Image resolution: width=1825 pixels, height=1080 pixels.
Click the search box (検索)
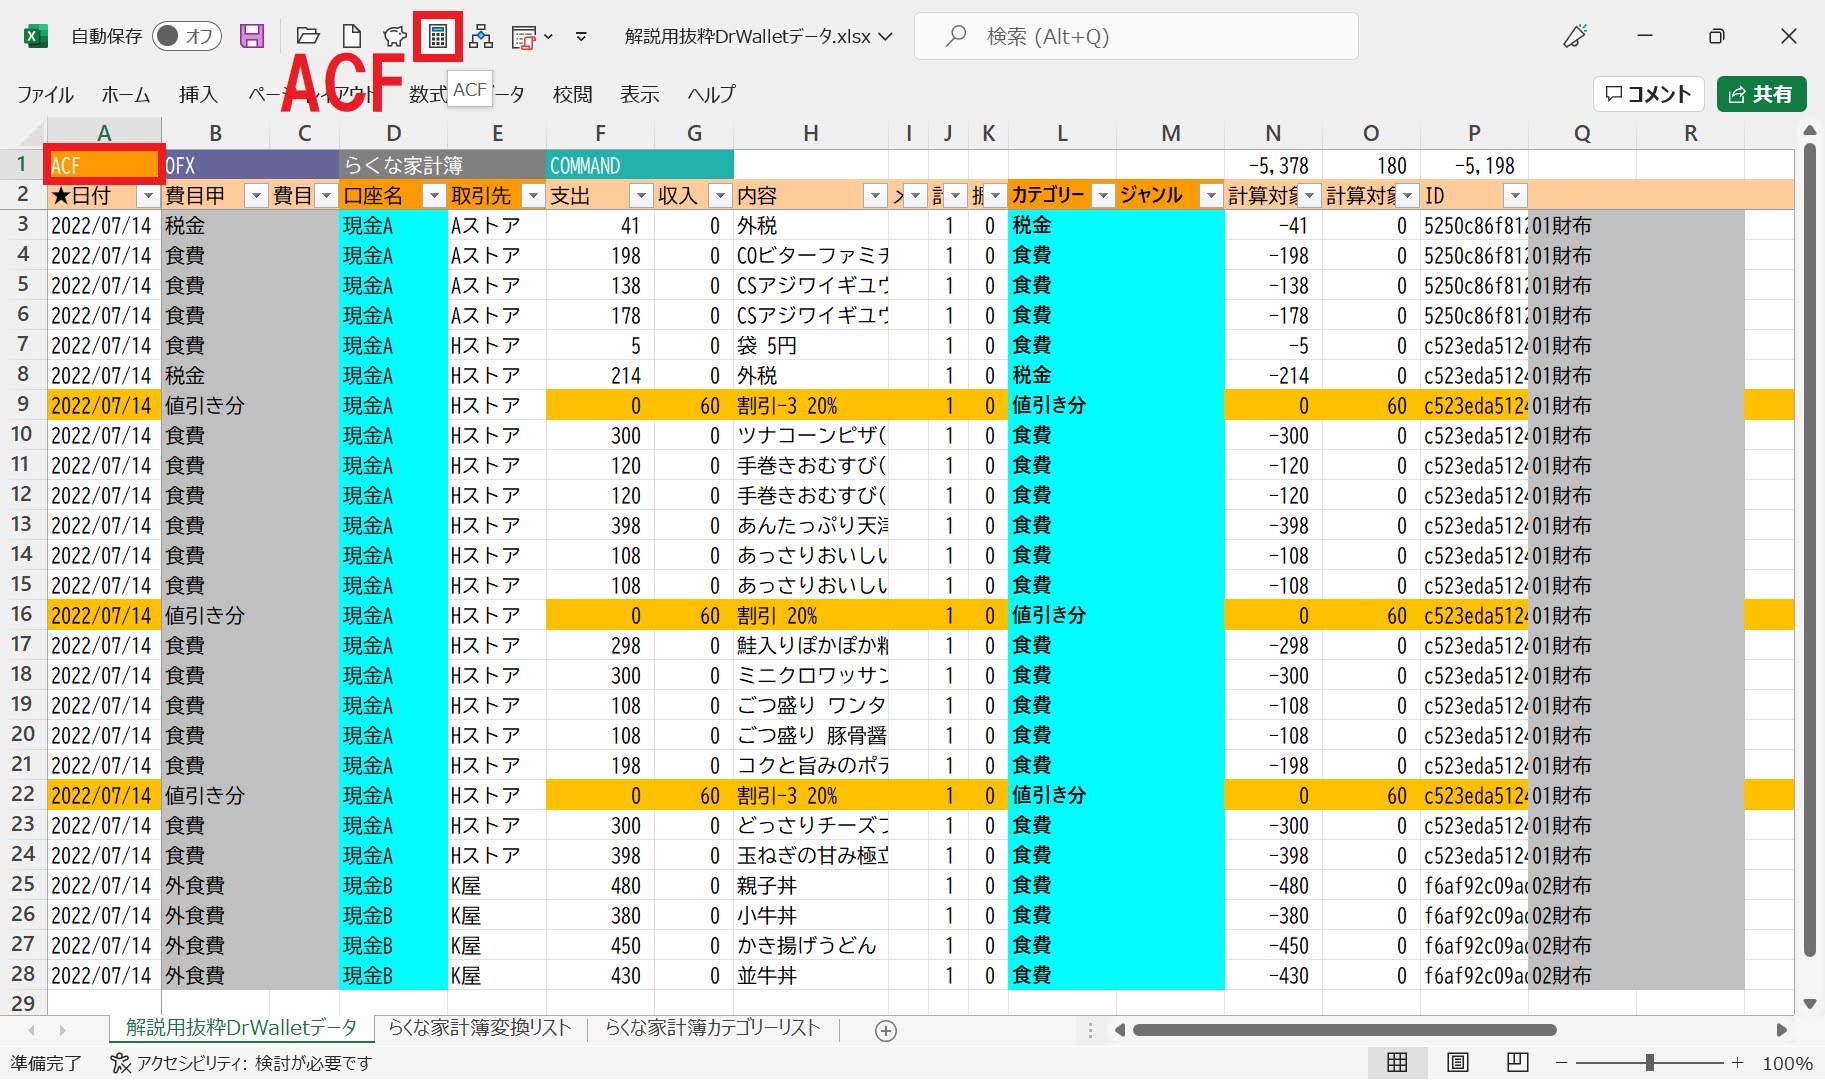coord(1136,37)
